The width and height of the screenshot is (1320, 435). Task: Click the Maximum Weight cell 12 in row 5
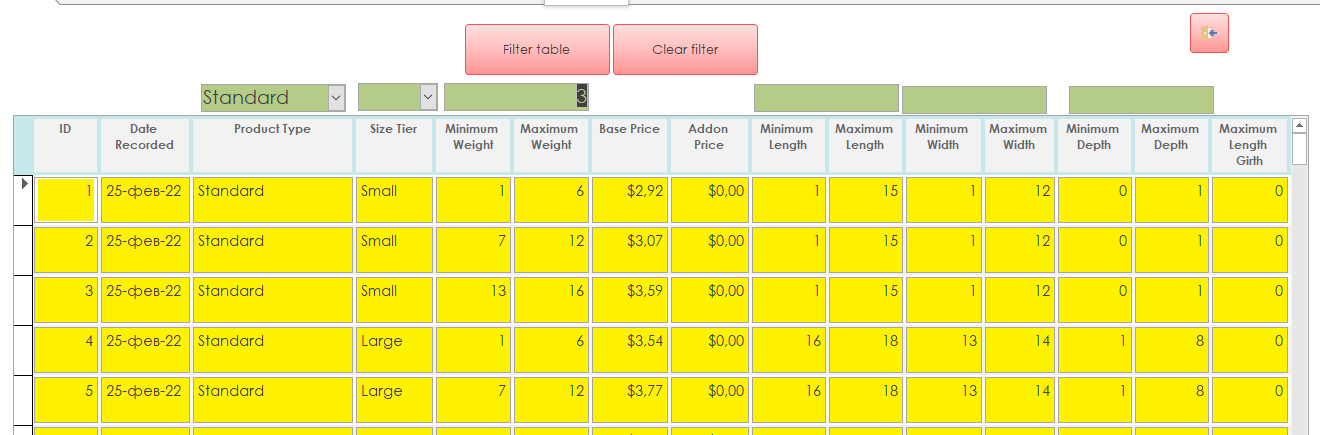552,400
